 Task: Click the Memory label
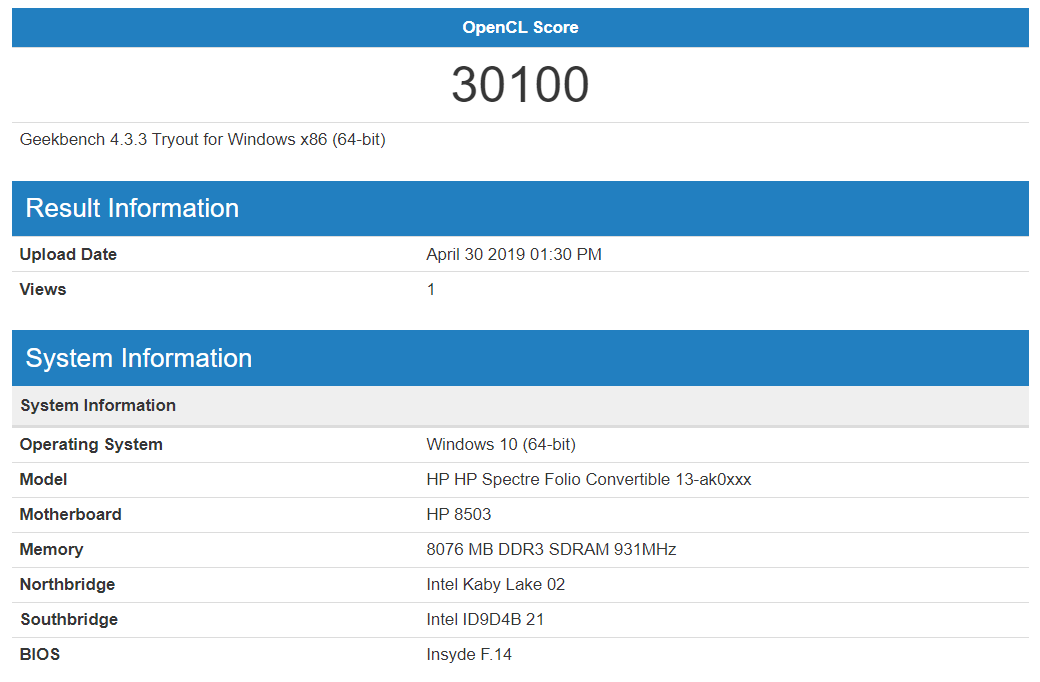(51, 549)
